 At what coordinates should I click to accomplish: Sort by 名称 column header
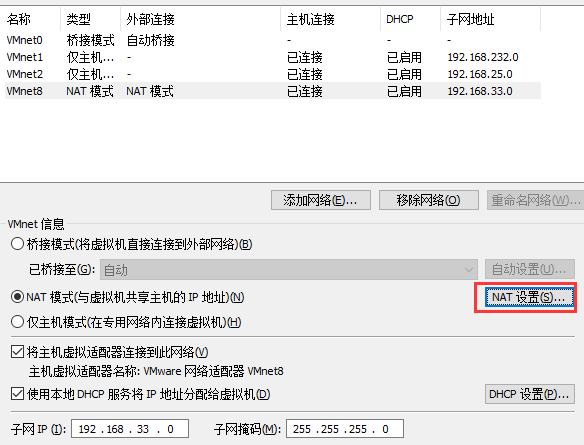(32, 19)
